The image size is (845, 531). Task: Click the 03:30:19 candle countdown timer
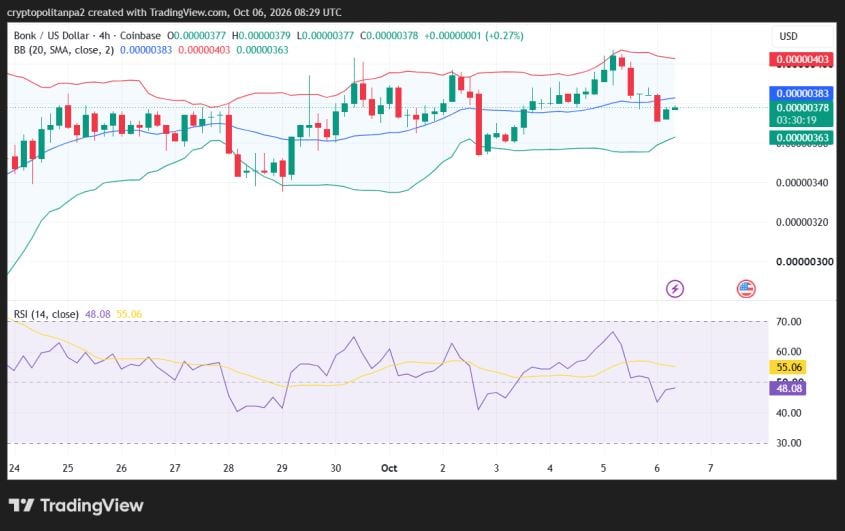[x=796, y=120]
